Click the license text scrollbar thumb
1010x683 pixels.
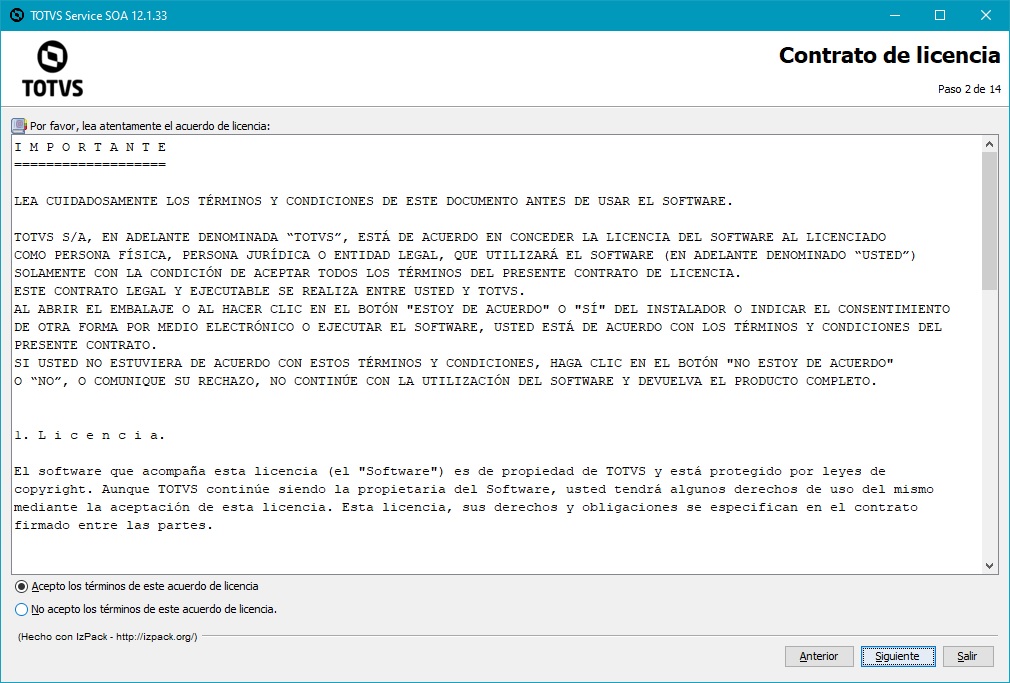[x=989, y=221]
